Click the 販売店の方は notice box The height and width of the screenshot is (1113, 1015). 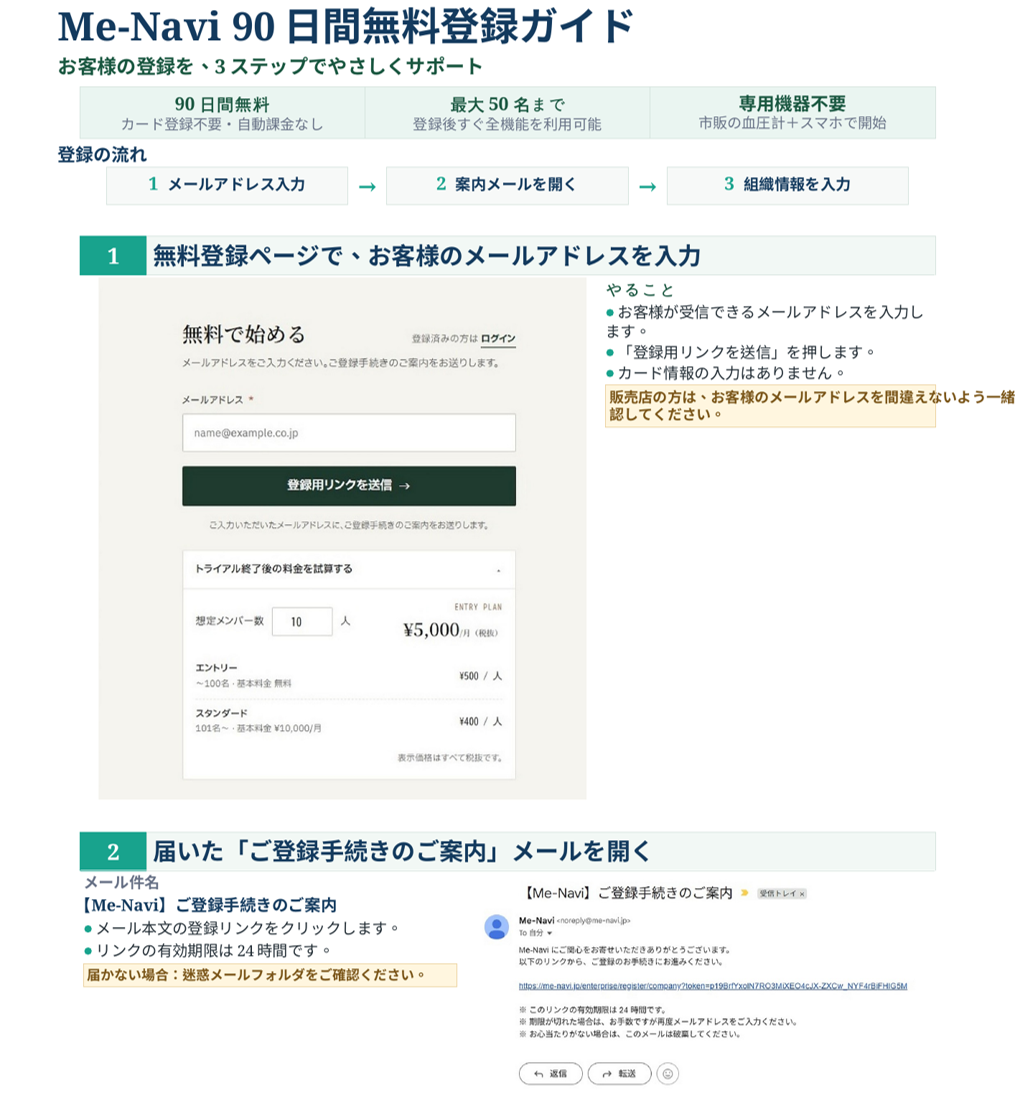pos(770,406)
